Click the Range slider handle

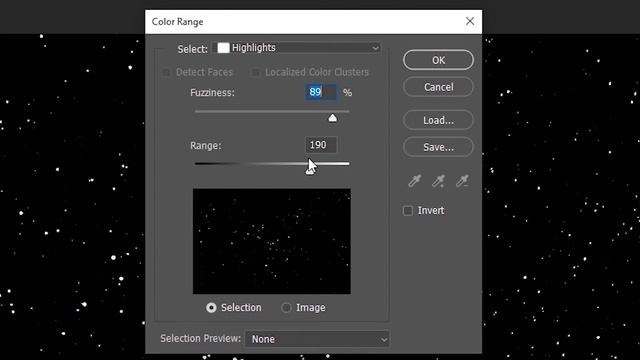tap(310, 171)
